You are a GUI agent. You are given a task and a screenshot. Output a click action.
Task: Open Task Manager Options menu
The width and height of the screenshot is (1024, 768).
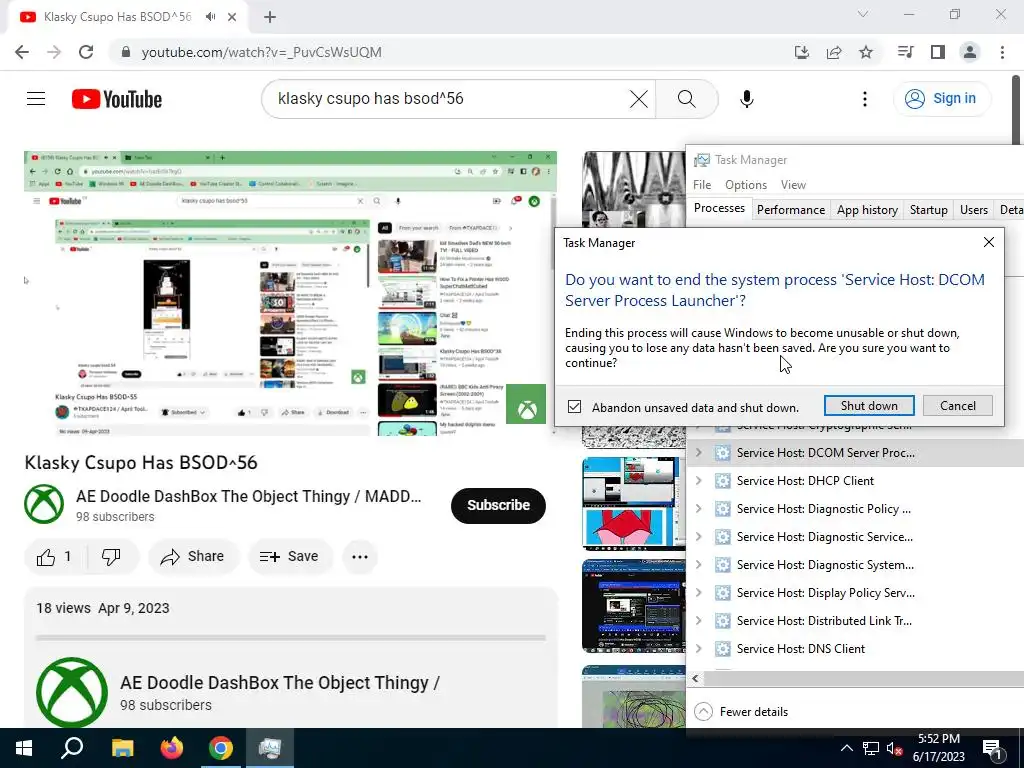[x=746, y=185]
